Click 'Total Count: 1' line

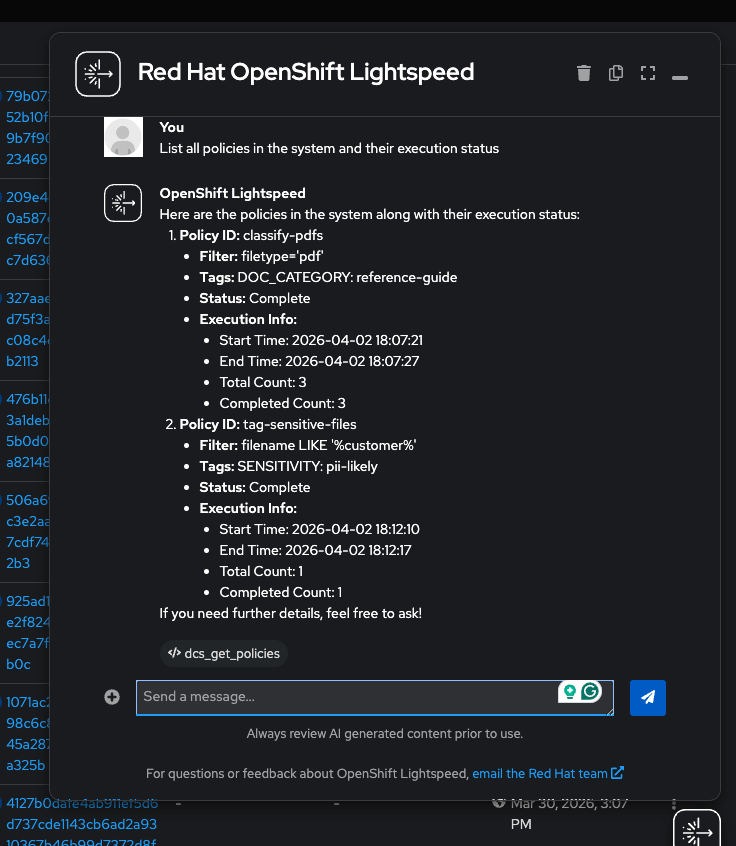pyautogui.click(x=261, y=571)
